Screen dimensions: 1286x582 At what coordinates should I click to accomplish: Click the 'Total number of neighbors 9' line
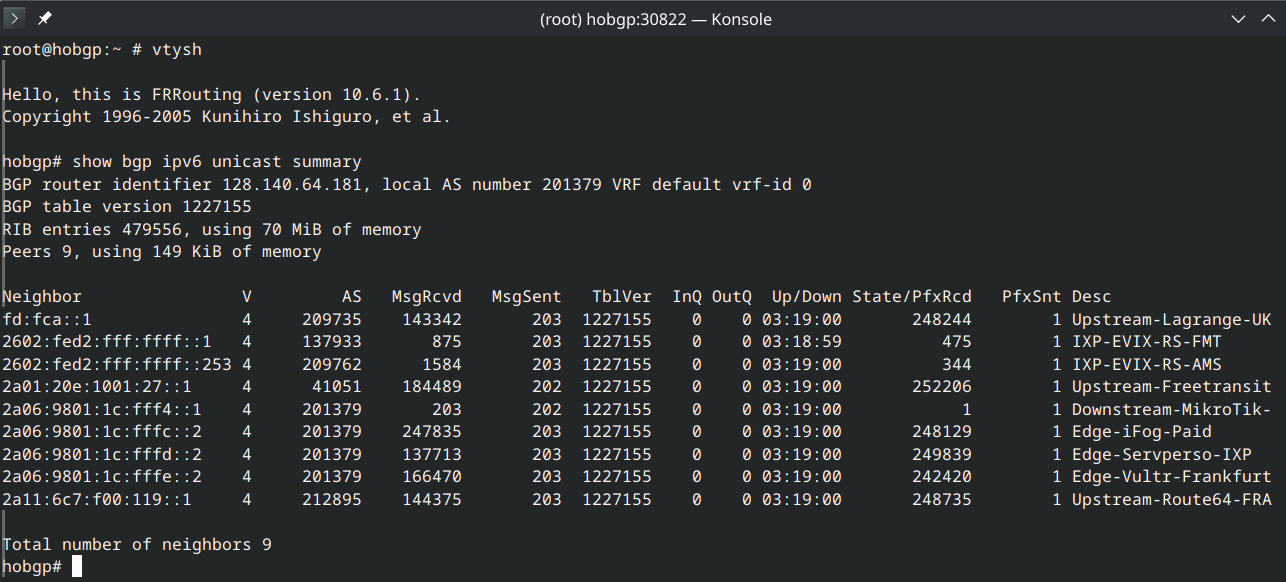[137, 544]
